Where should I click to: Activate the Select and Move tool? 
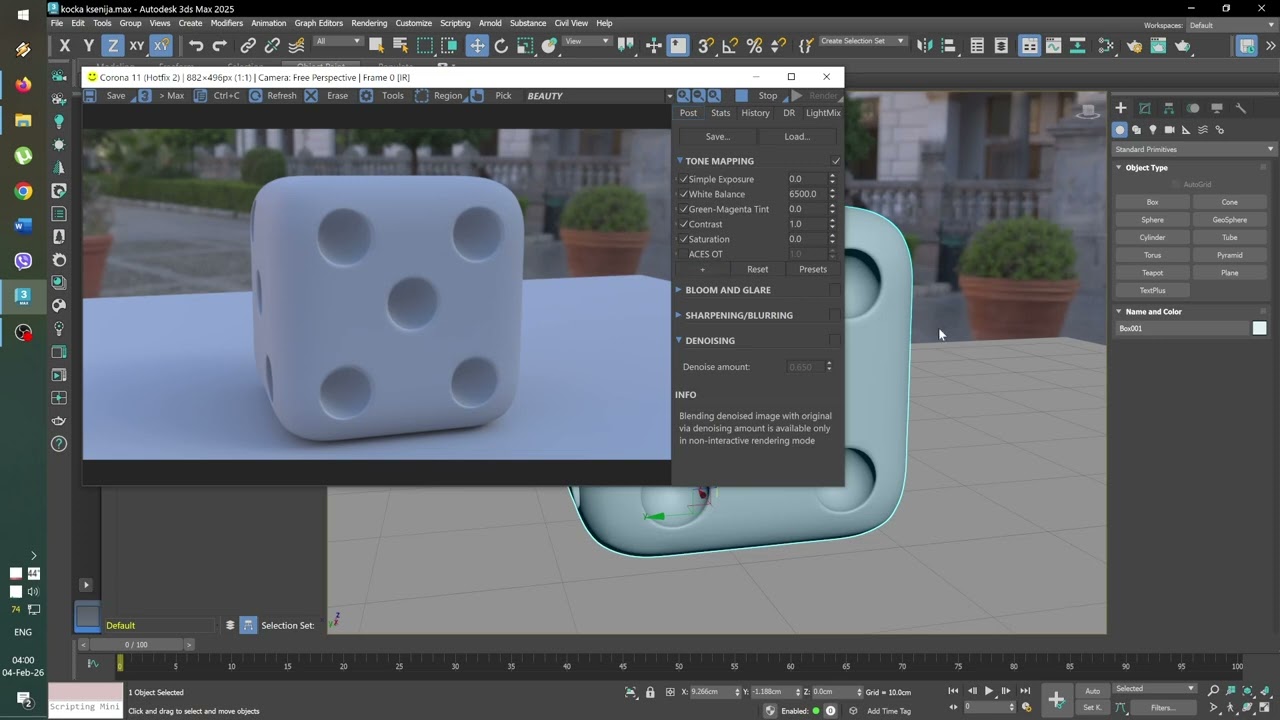coord(477,45)
